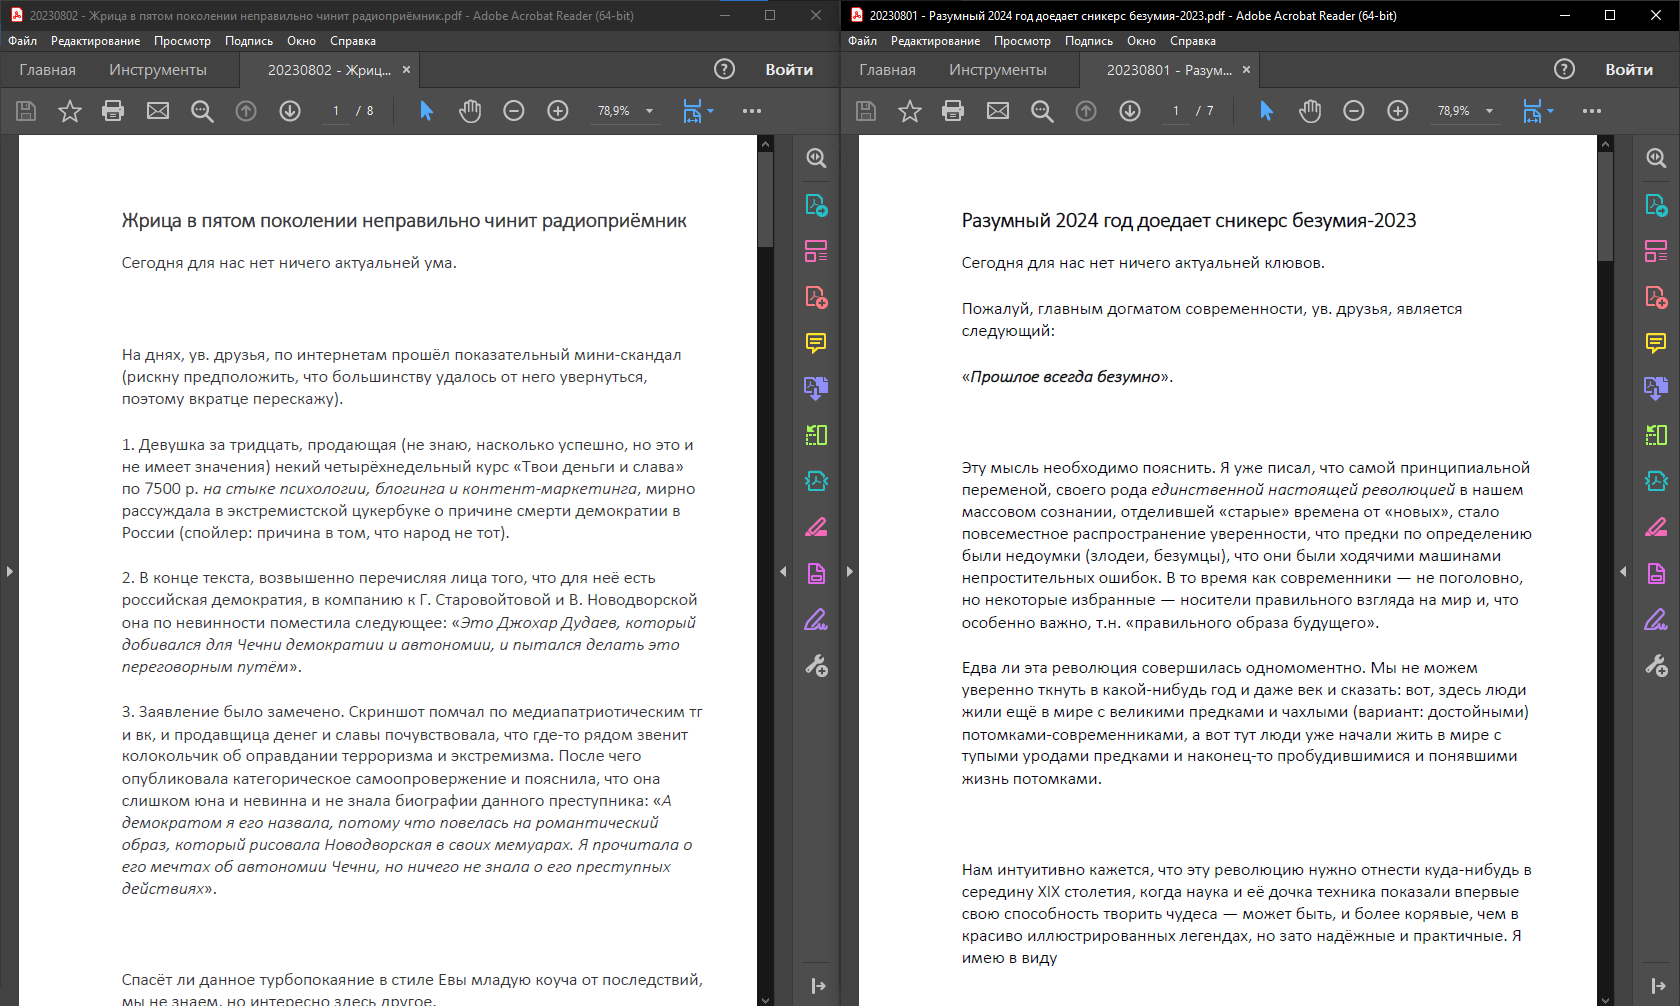Click the Войти button in the left window
The height and width of the screenshot is (1006, 1680).
pyautogui.click(x=789, y=70)
